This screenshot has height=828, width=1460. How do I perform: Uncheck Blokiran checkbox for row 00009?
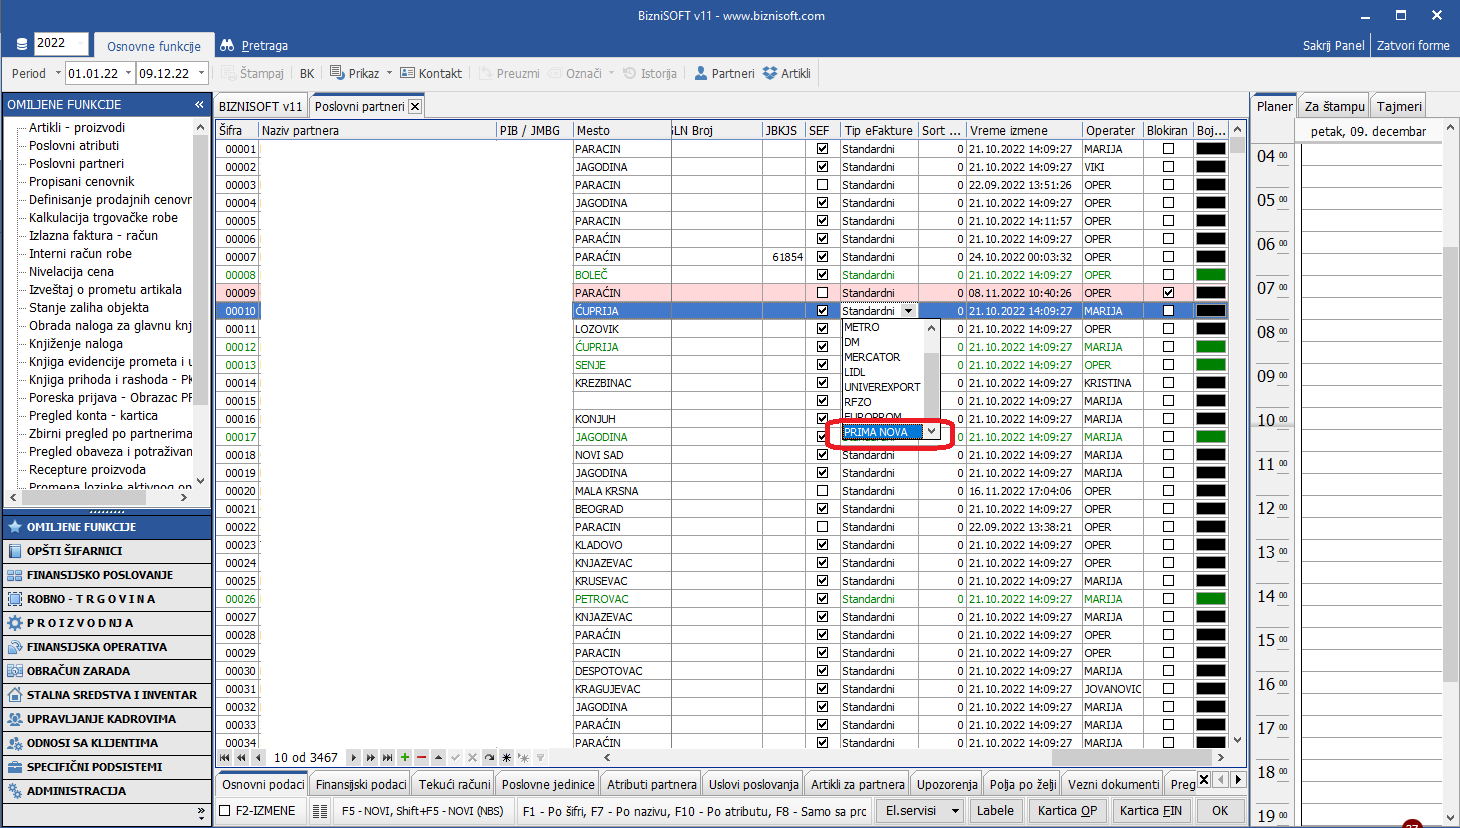point(1168,293)
